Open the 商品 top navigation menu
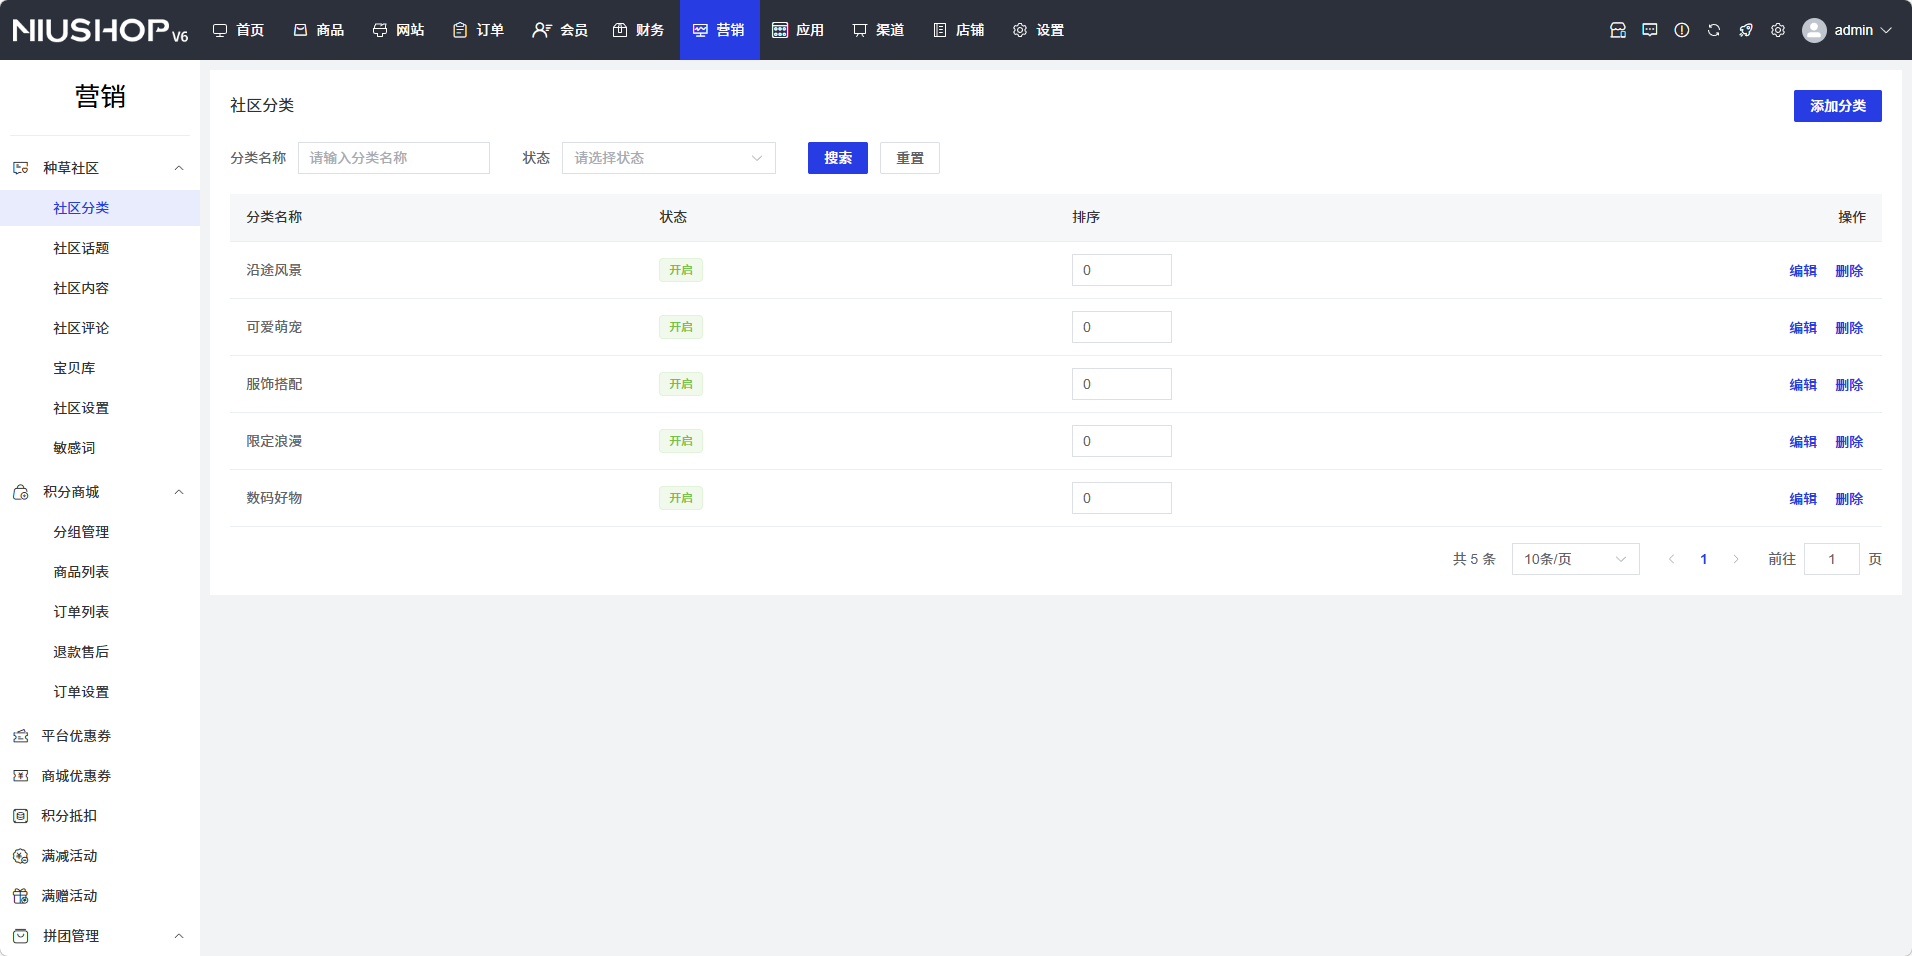The width and height of the screenshot is (1912, 956). pyautogui.click(x=319, y=30)
